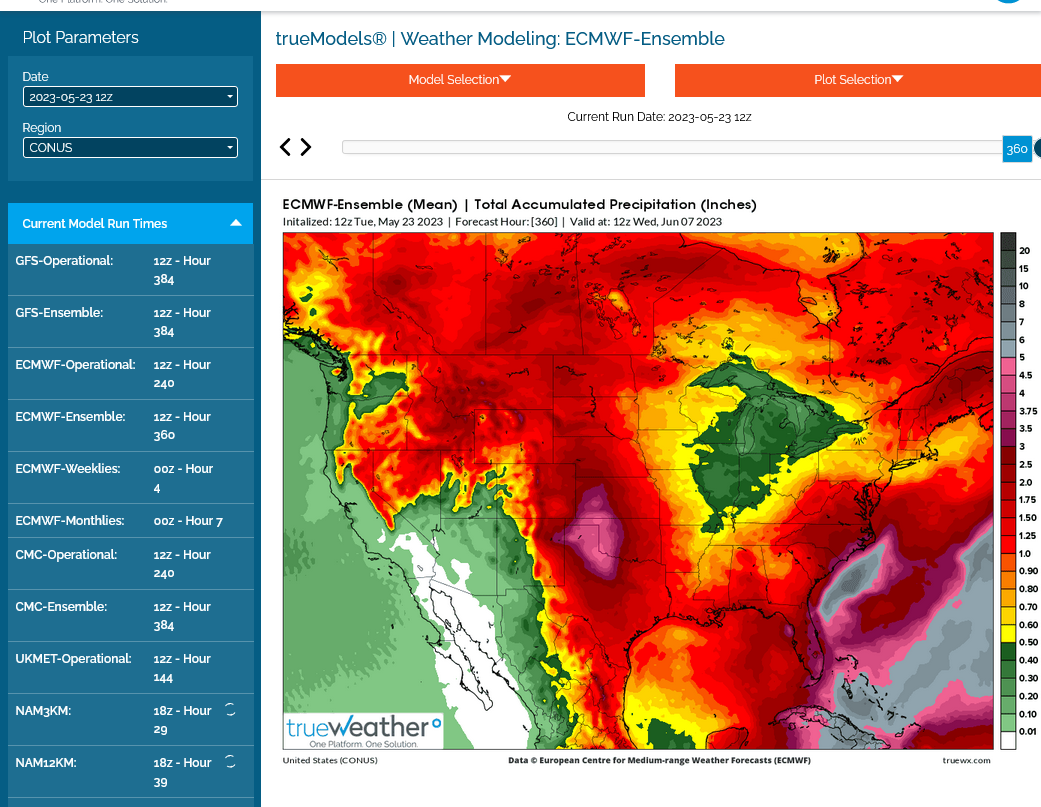
Task: Click the Forecast Hour [360] initialization line
Action: pyautogui.click(x=502, y=222)
